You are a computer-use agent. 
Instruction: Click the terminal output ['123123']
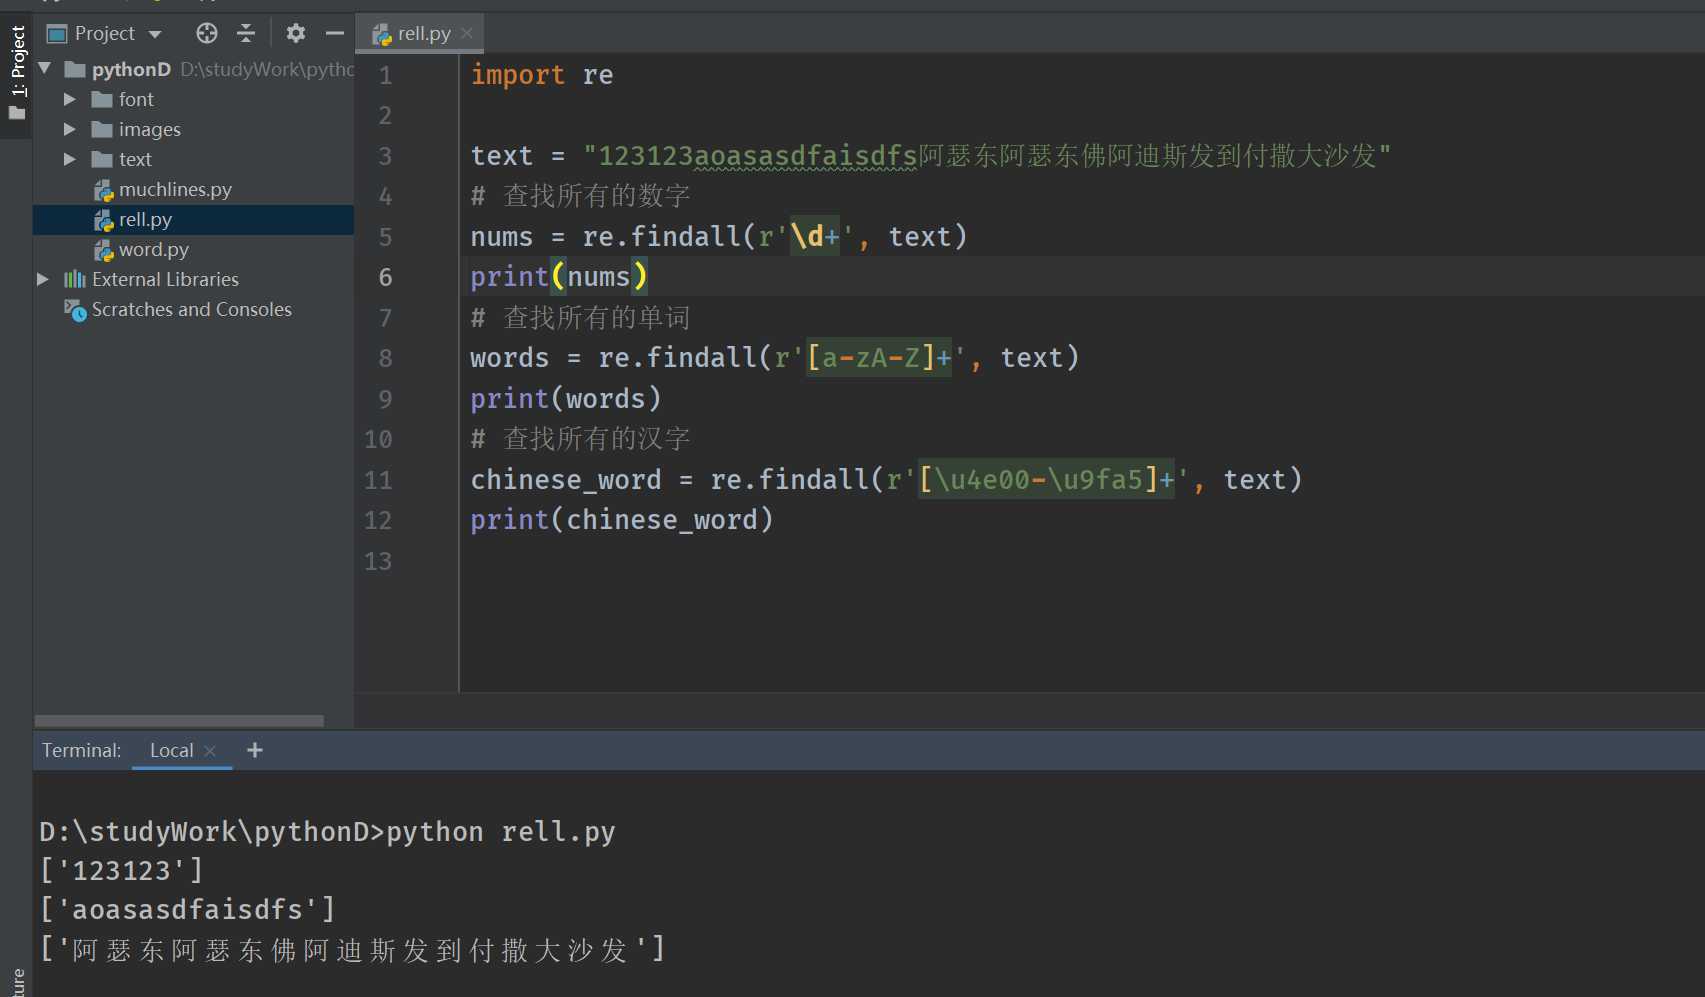[x=121, y=870]
